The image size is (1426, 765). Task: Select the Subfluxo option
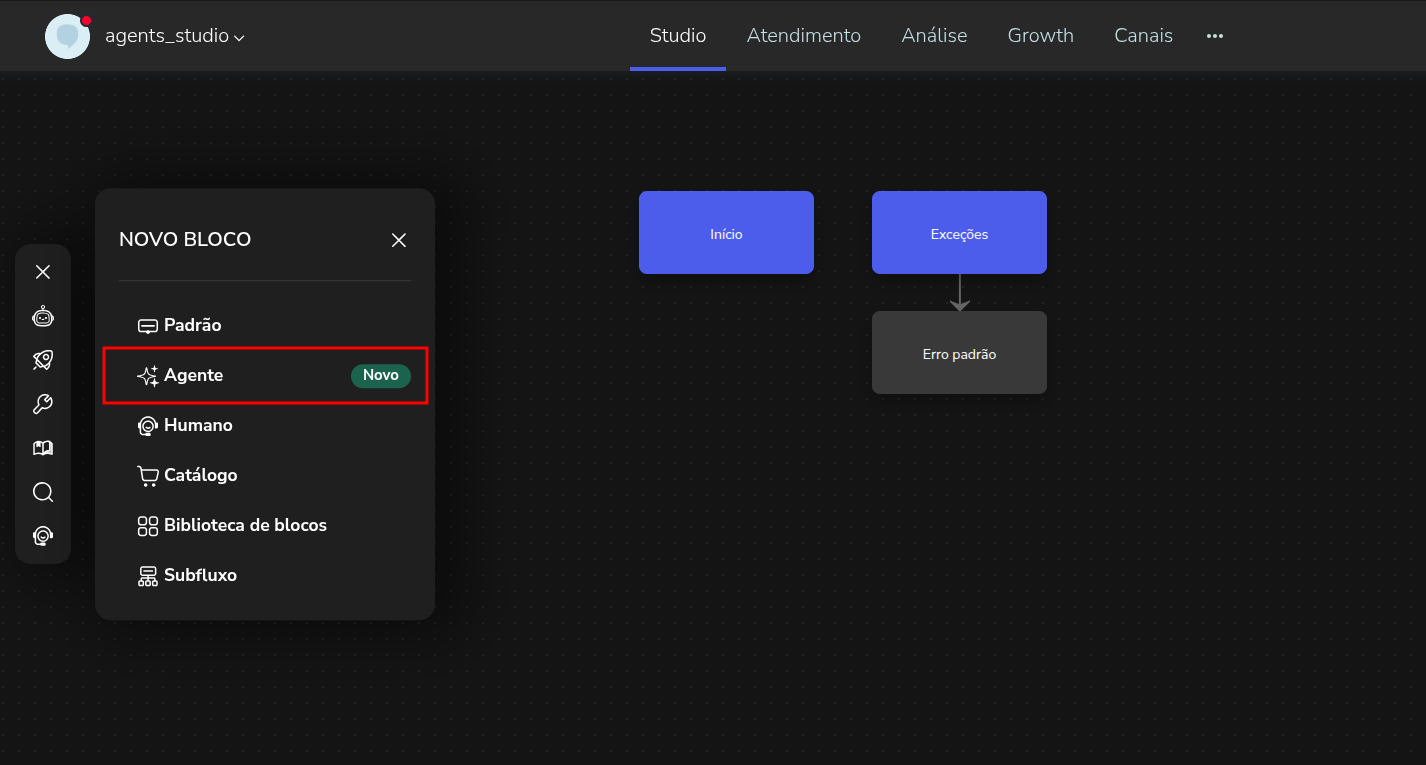point(199,575)
